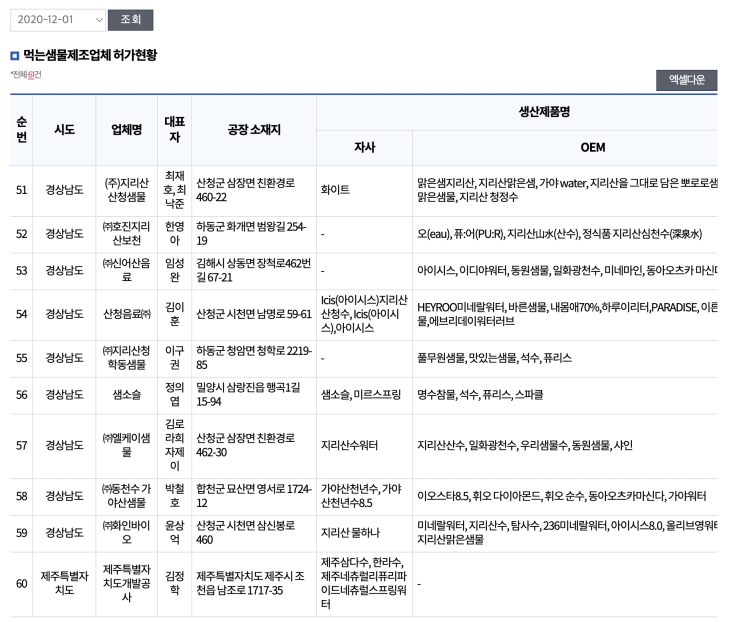This screenshot has width=743, height=622.
Task: Click row number 60
Action: click(21, 583)
